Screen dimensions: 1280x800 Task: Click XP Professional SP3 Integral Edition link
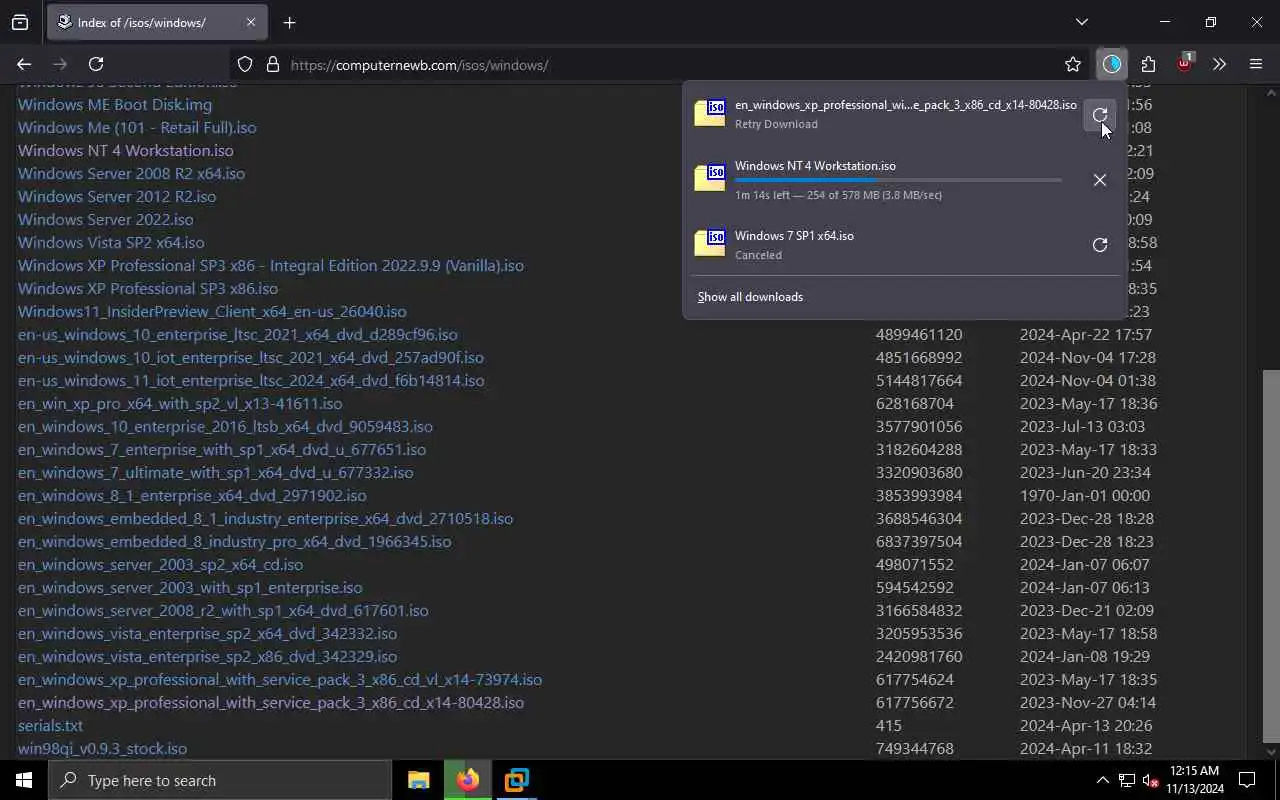(x=271, y=265)
